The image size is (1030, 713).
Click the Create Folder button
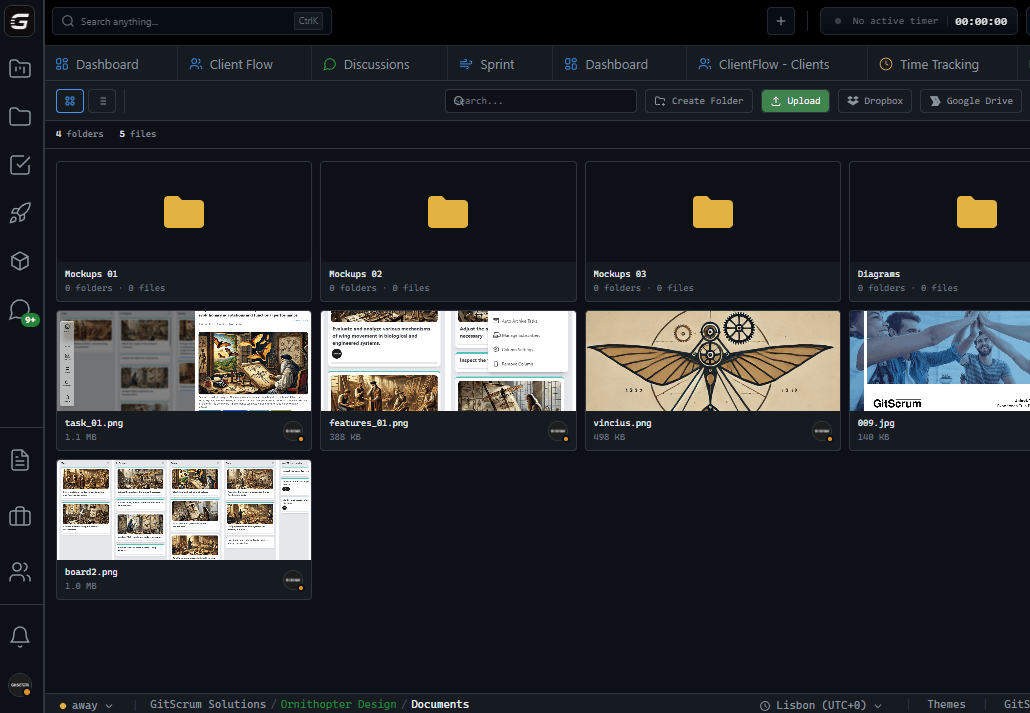pos(698,100)
